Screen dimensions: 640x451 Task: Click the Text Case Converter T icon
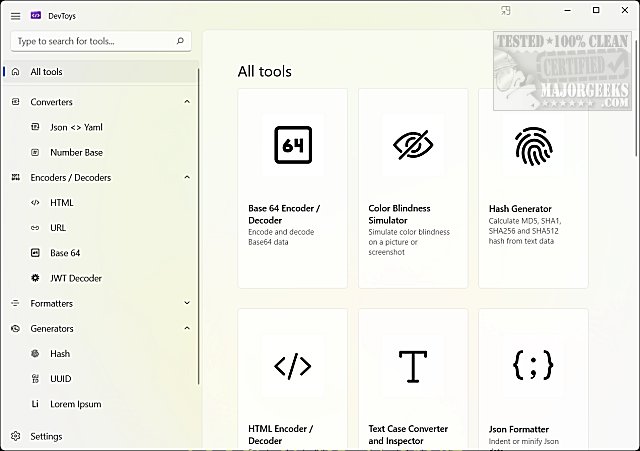412,366
